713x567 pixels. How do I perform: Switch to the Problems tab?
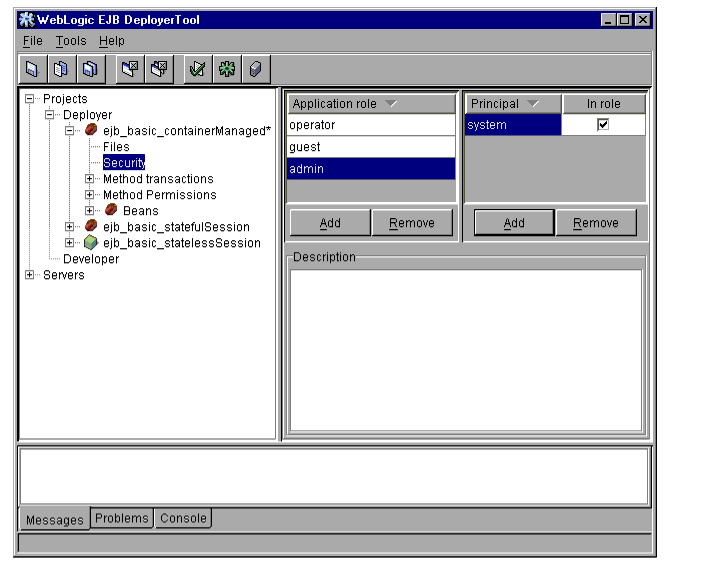122,518
